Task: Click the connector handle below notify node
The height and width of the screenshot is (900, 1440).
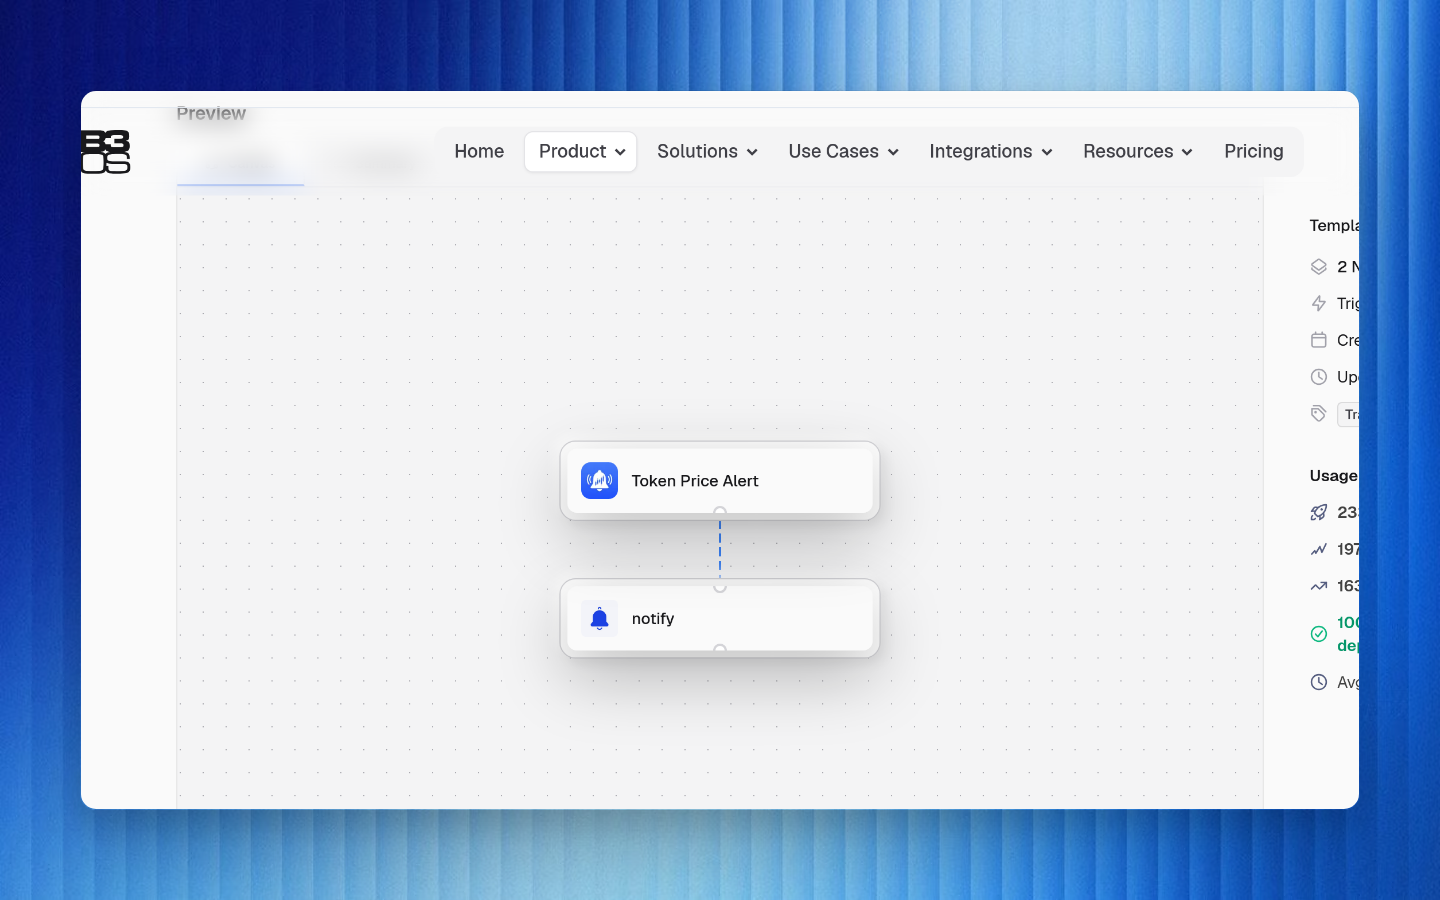Action: pyautogui.click(x=720, y=650)
